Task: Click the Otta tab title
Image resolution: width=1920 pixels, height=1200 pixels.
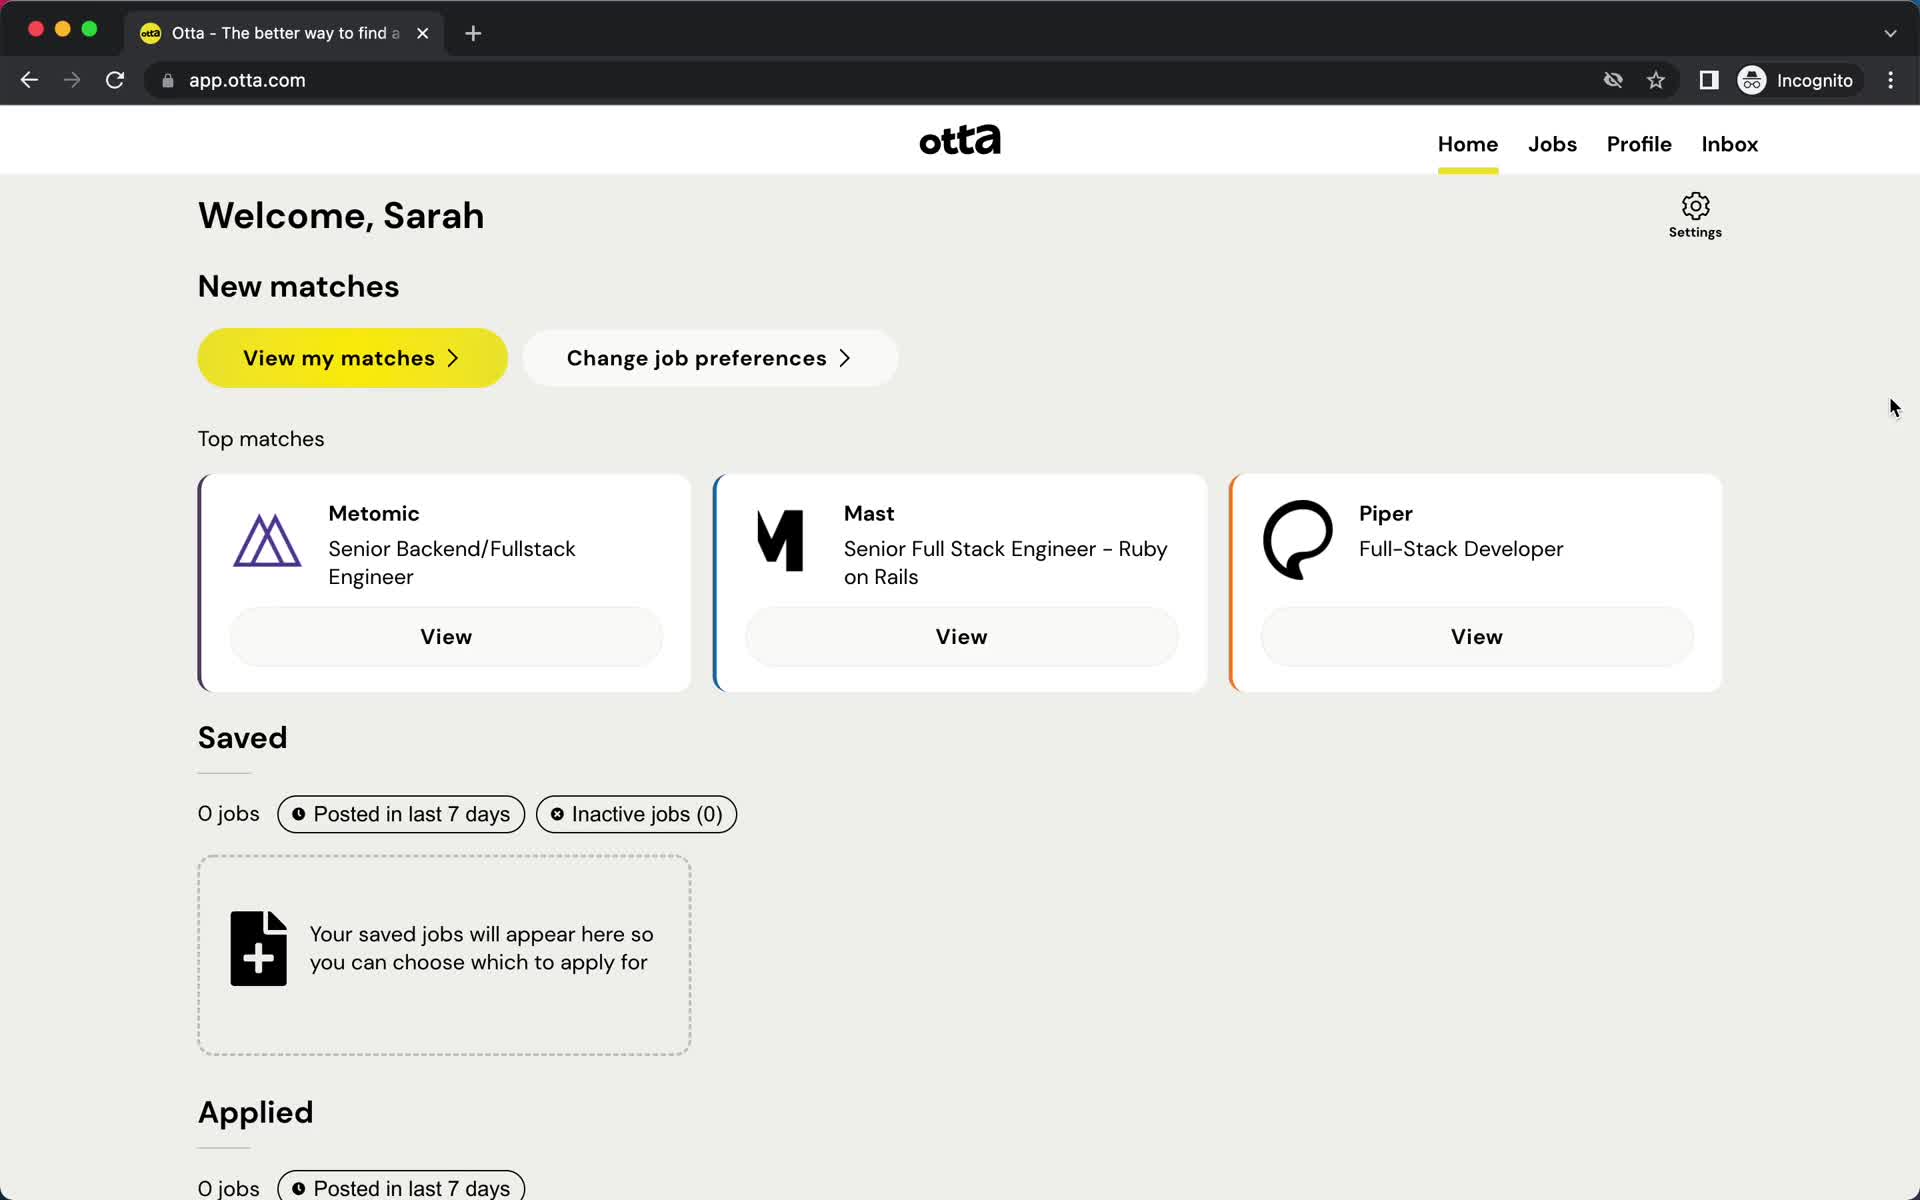Action: pyautogui.click(x=286, y=33)
